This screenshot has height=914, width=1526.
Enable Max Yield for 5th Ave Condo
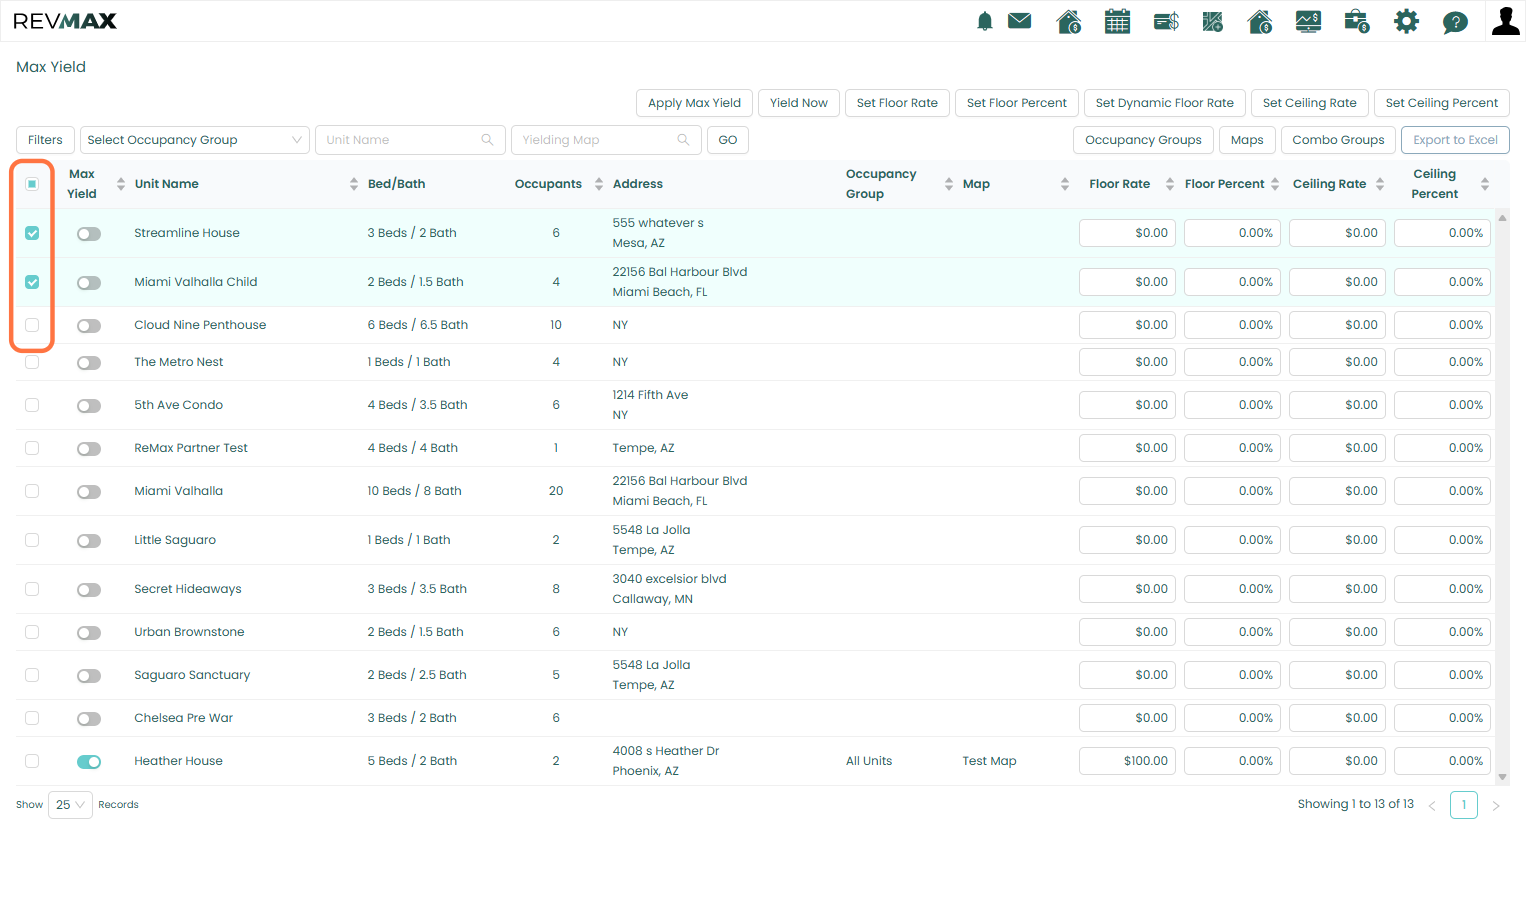point(89,406)
